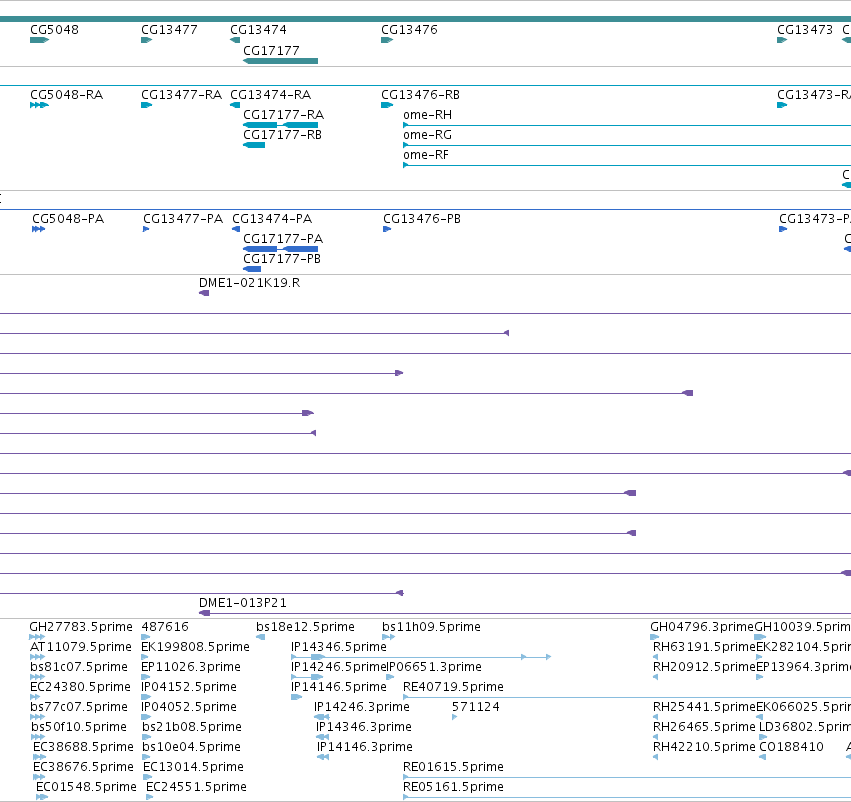Click the IP14246.5prime EST label
Viewport: 851px width, 802px height.
[x=338, y=667]
